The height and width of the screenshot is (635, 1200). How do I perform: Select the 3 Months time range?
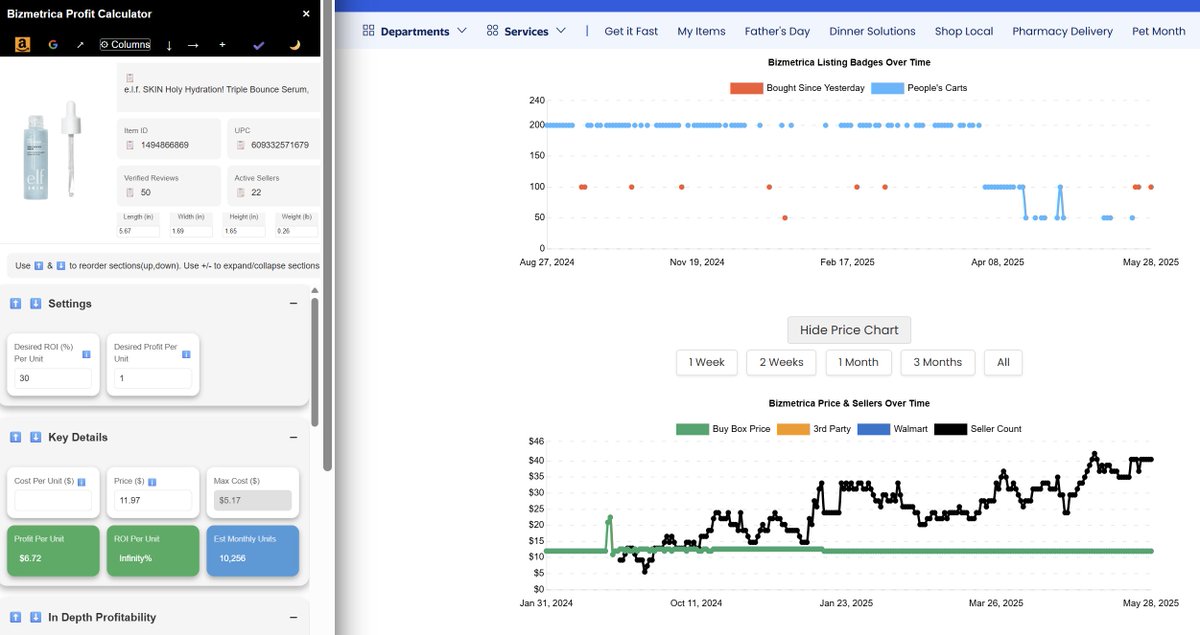(937, 362)
